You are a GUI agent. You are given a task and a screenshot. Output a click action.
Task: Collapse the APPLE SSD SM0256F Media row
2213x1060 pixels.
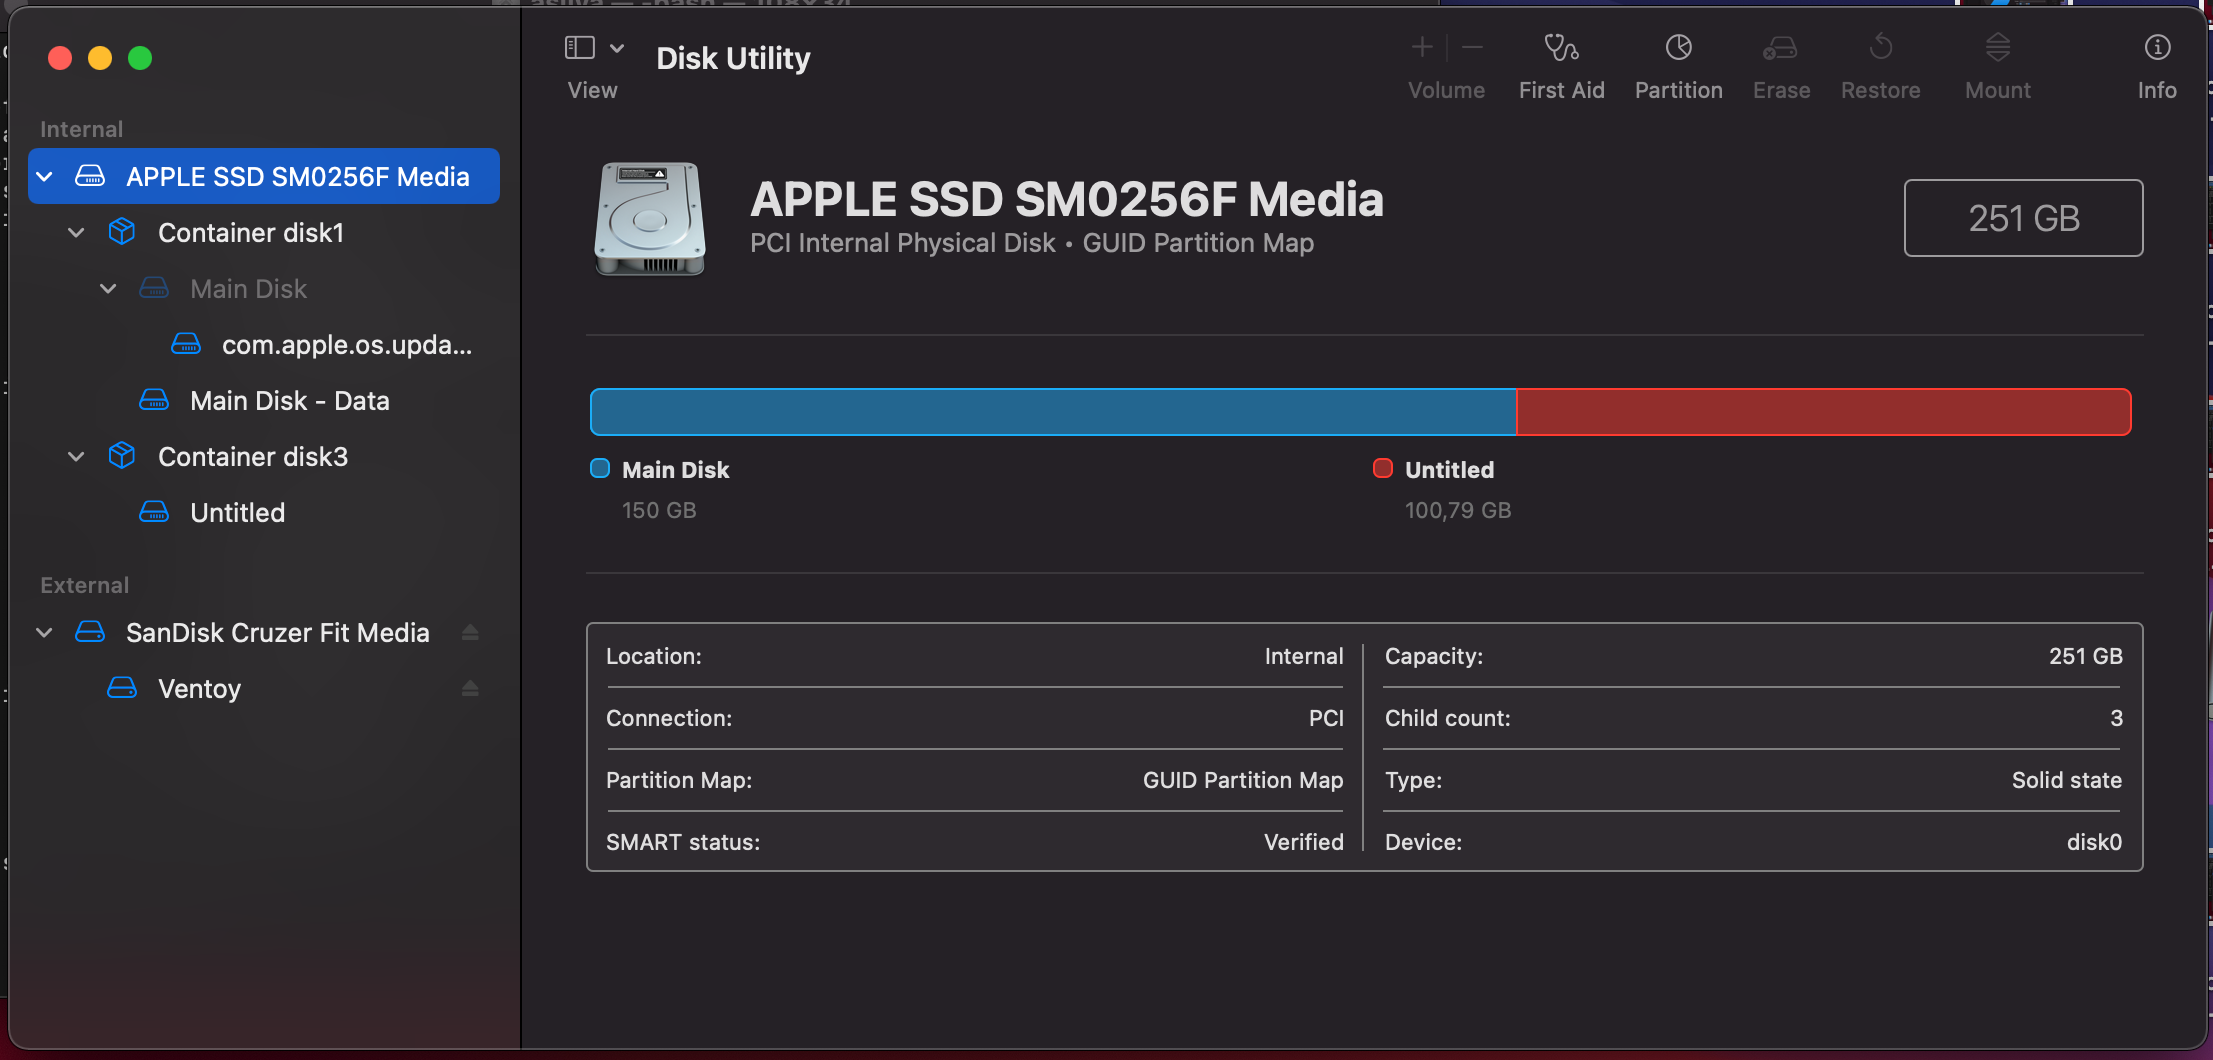(44, 176)
